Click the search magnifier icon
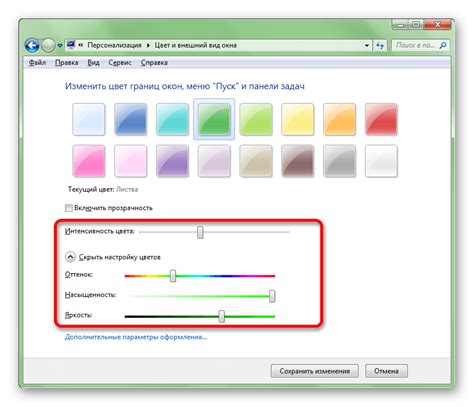This screenshot has width=474, height=407. pyautogui.click(x=443, y=45)
